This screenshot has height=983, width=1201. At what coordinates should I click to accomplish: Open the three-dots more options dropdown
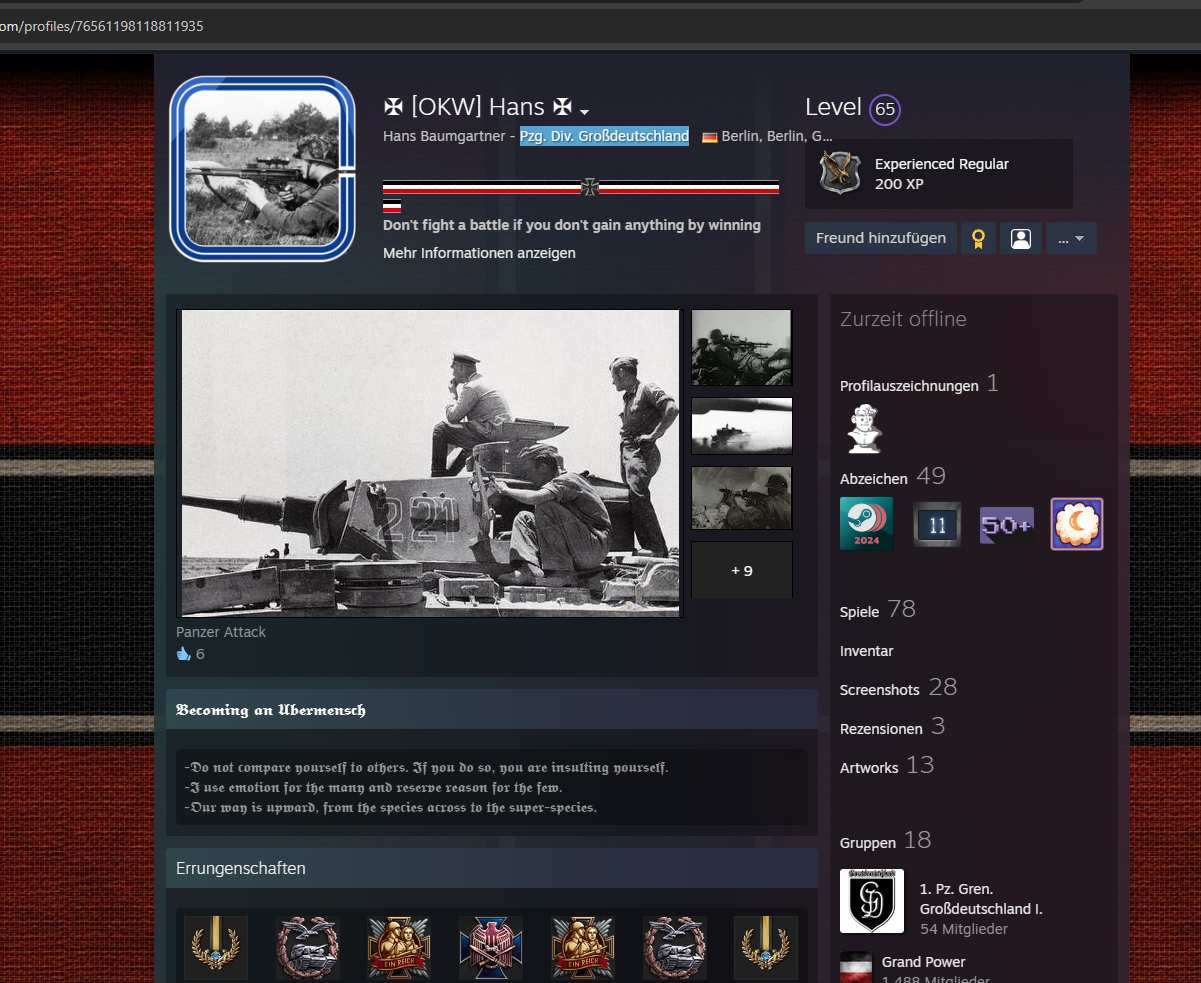tap(1071, 239)
